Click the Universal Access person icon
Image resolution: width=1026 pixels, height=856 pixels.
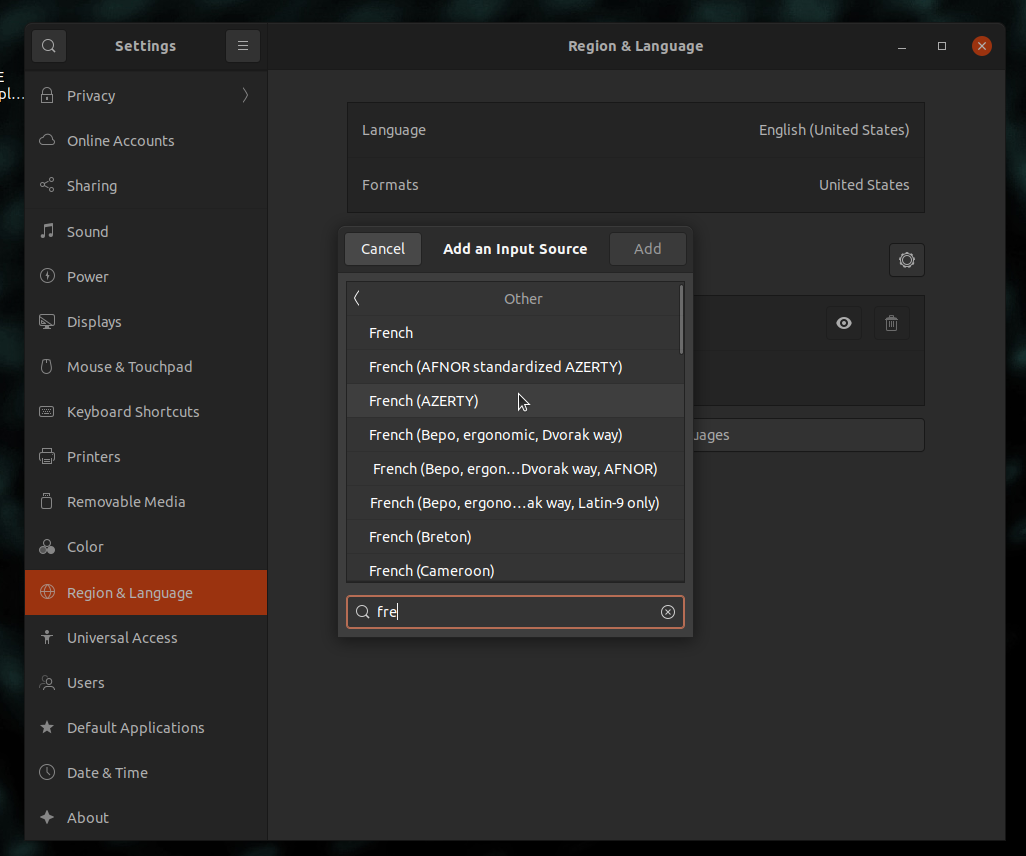pos(47,638)
